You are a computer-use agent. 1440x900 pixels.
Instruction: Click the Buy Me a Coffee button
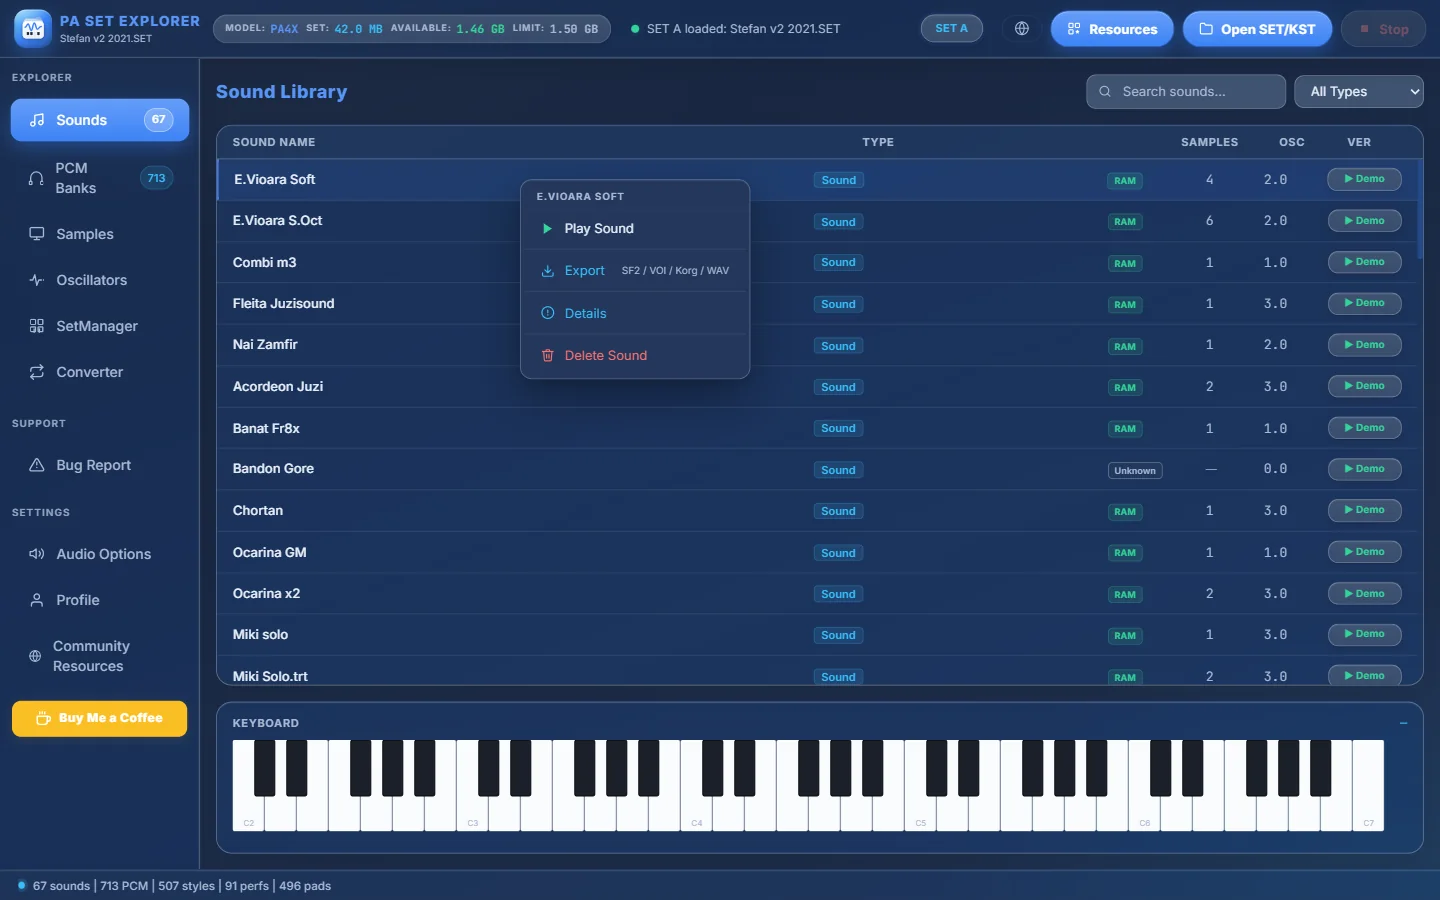coord(100,718)
